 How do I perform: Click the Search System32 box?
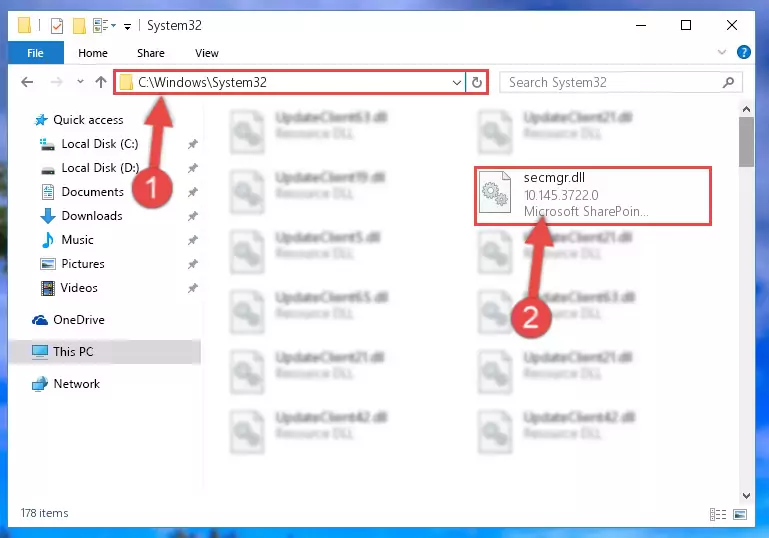(x=621, y=82)
